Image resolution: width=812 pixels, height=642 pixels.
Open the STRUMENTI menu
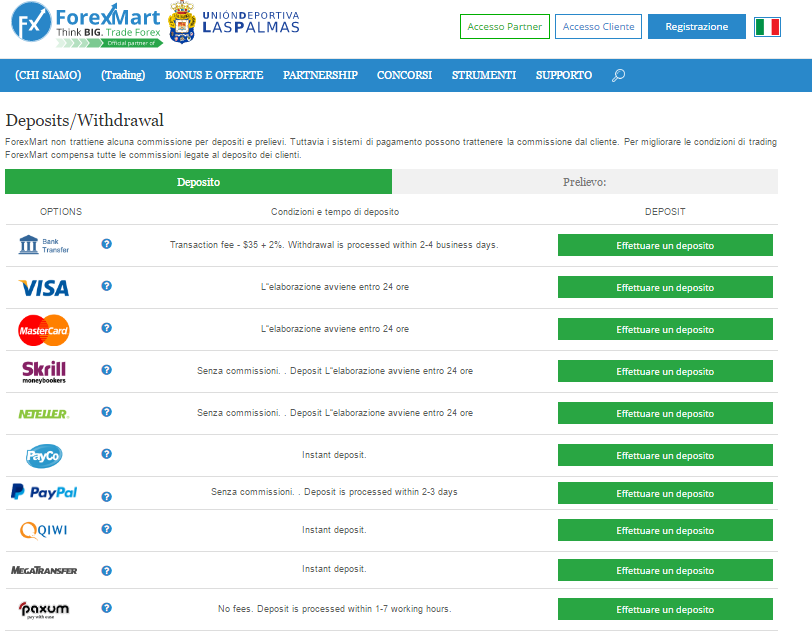[x=484, y=75]
